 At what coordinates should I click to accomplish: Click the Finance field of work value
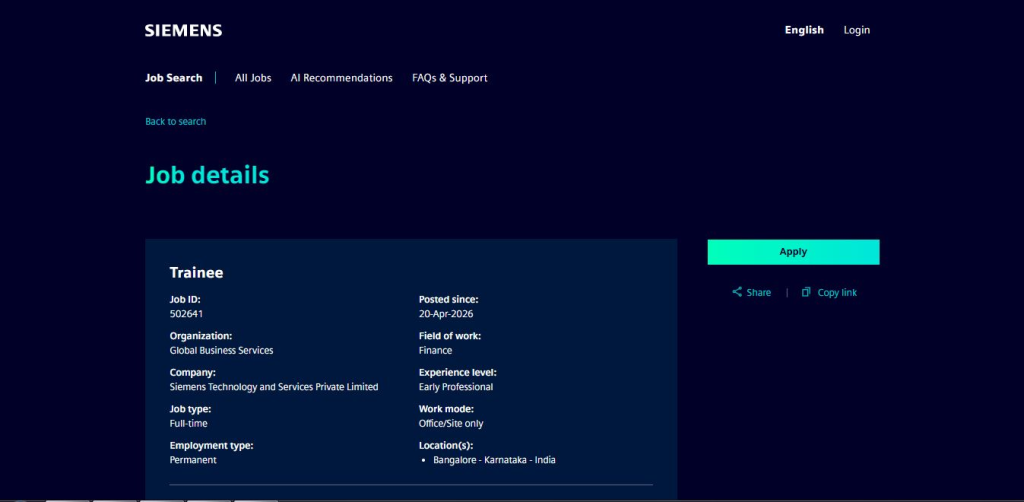435,351
